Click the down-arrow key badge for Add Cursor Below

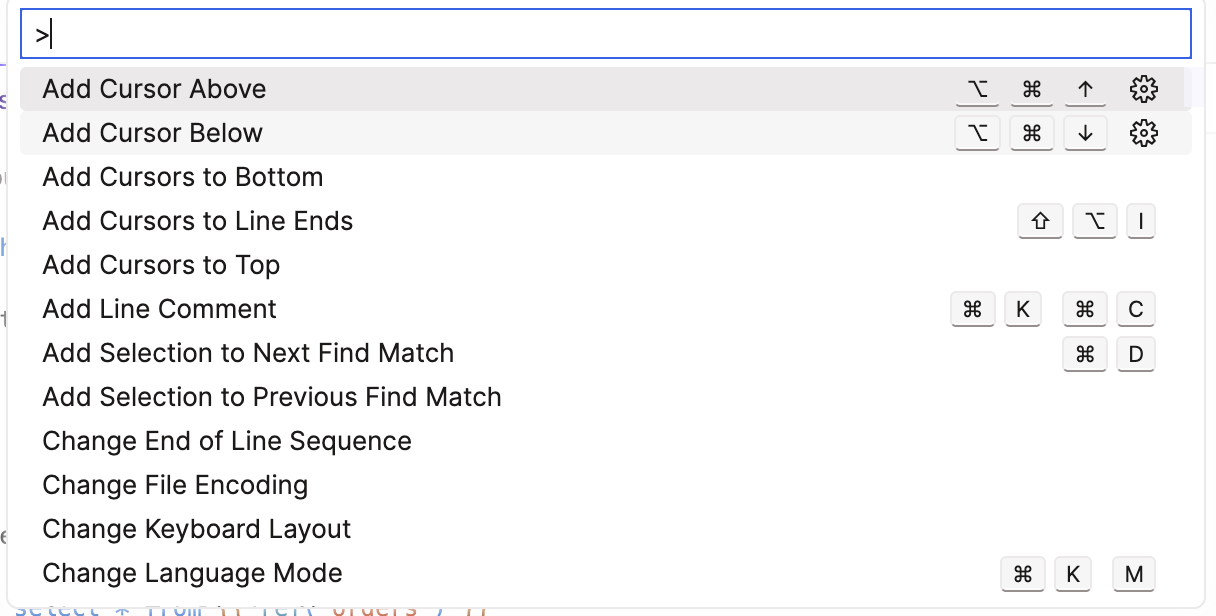pos(1085,132)
